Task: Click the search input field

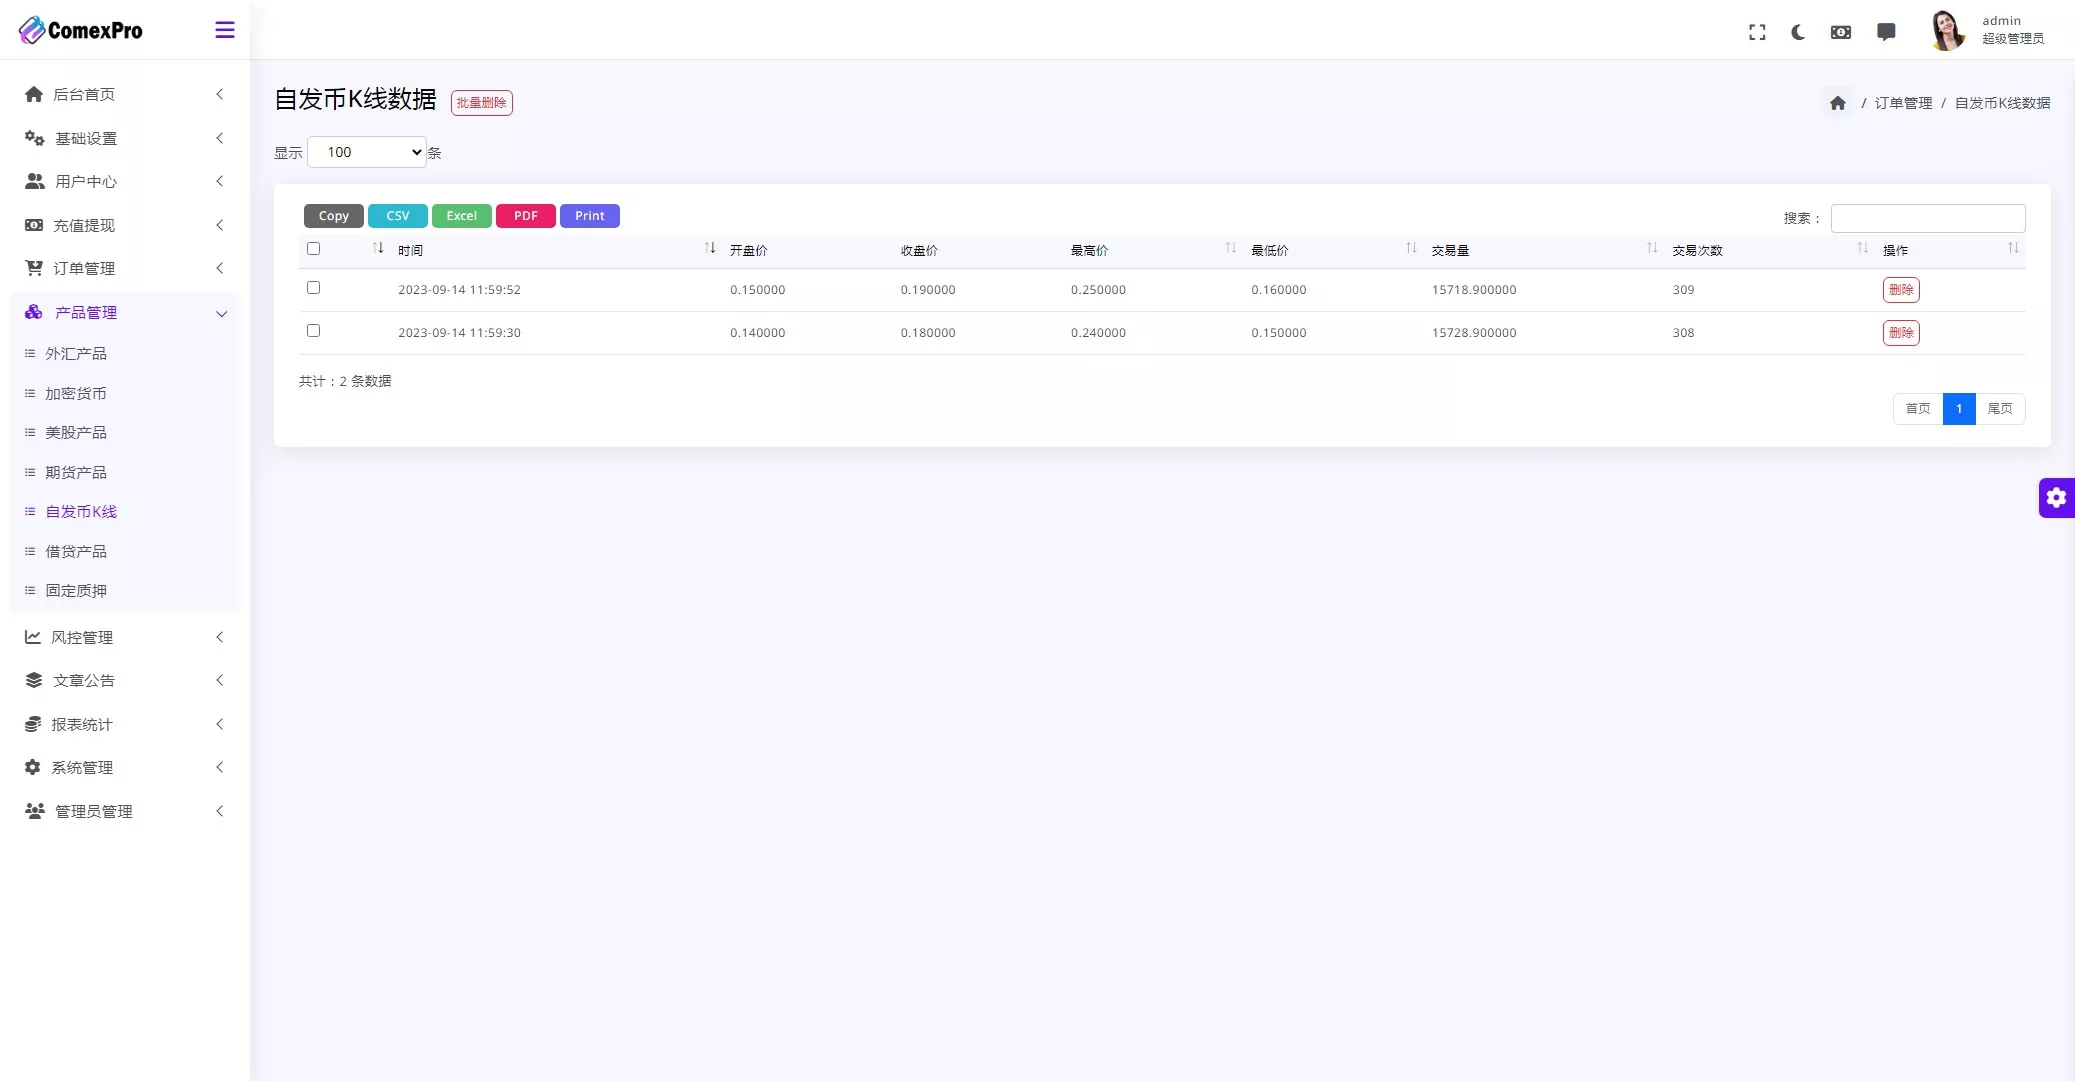Action: (x=1927, y=218)
